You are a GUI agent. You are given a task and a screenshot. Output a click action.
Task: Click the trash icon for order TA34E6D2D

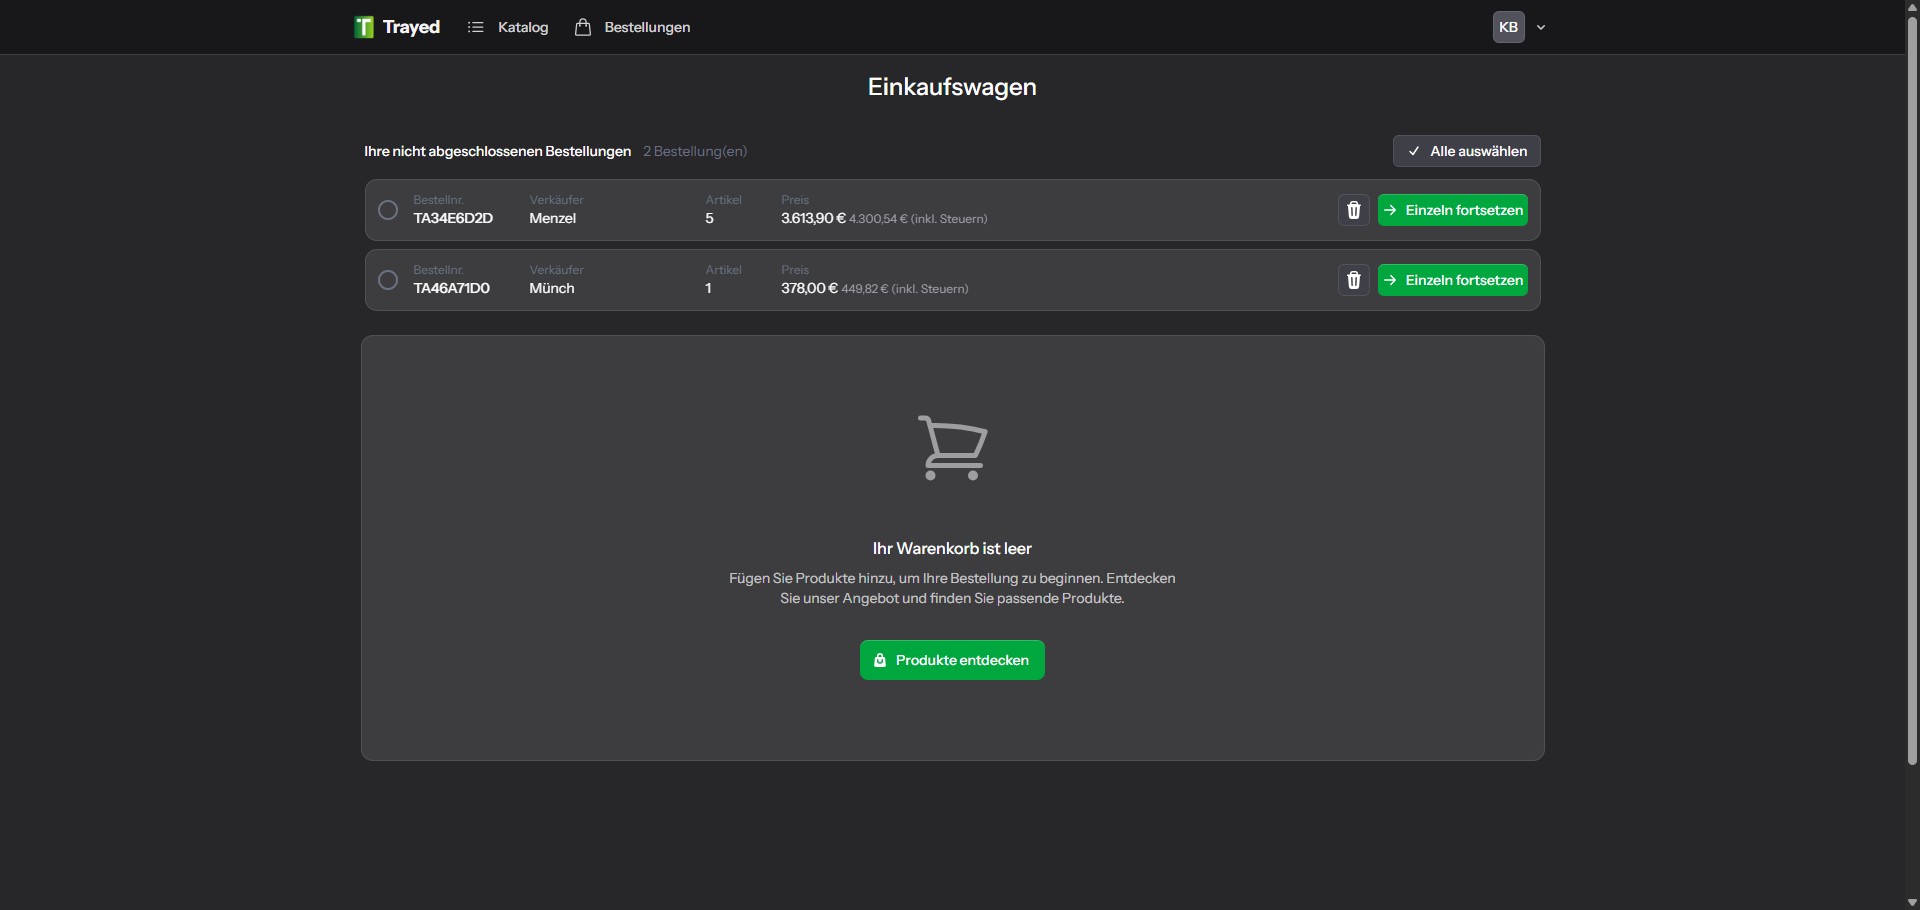(1354, 210)
